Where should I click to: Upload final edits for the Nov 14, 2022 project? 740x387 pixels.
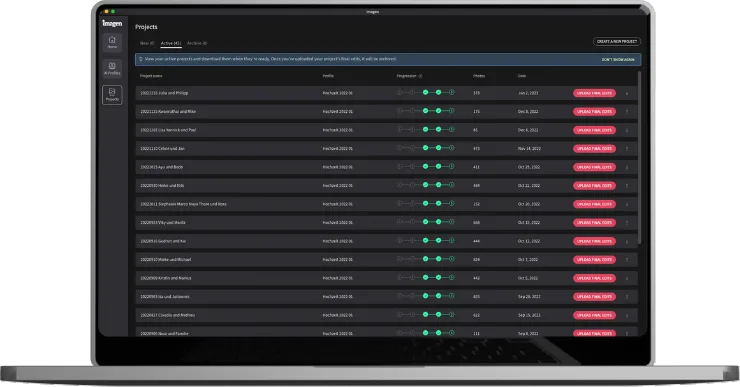click(x=594, y=149)
